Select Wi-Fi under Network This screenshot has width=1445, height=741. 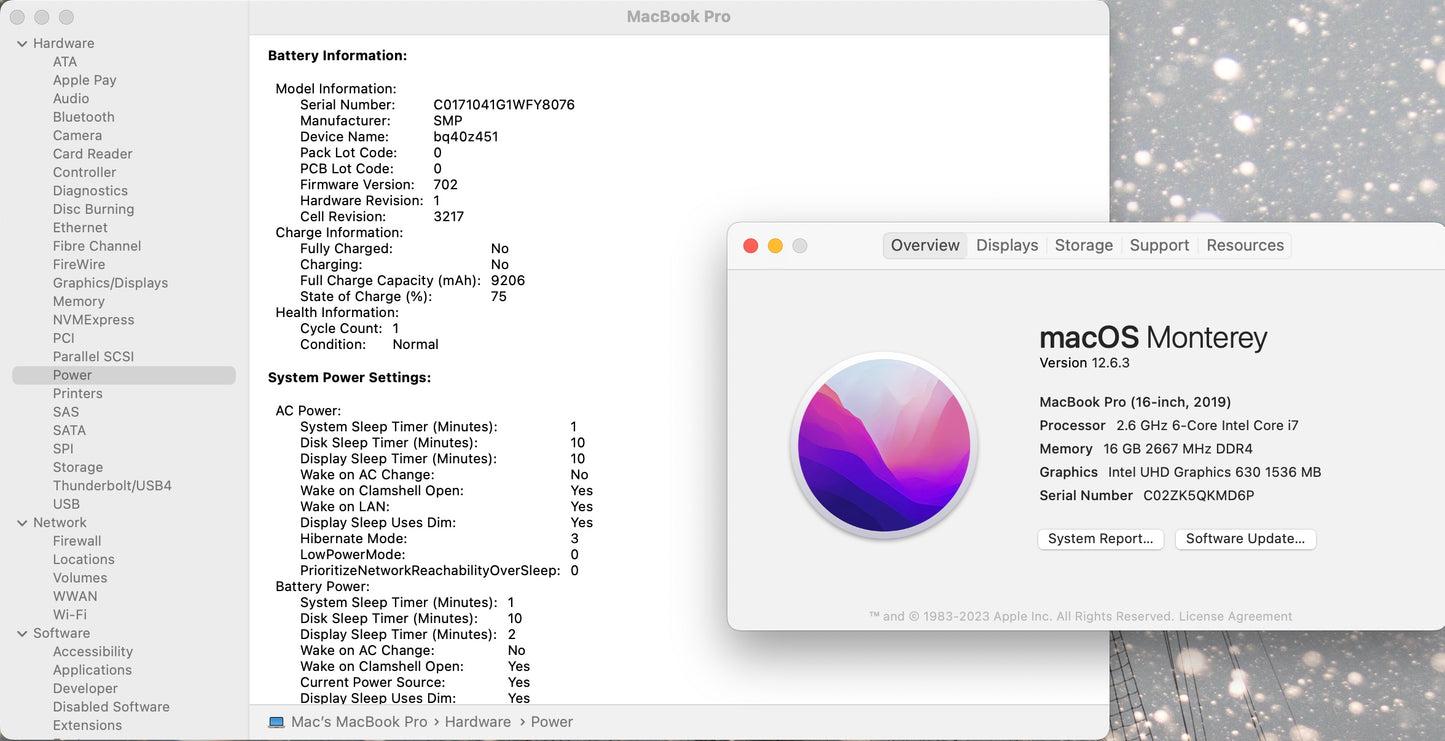coord(69,615)
